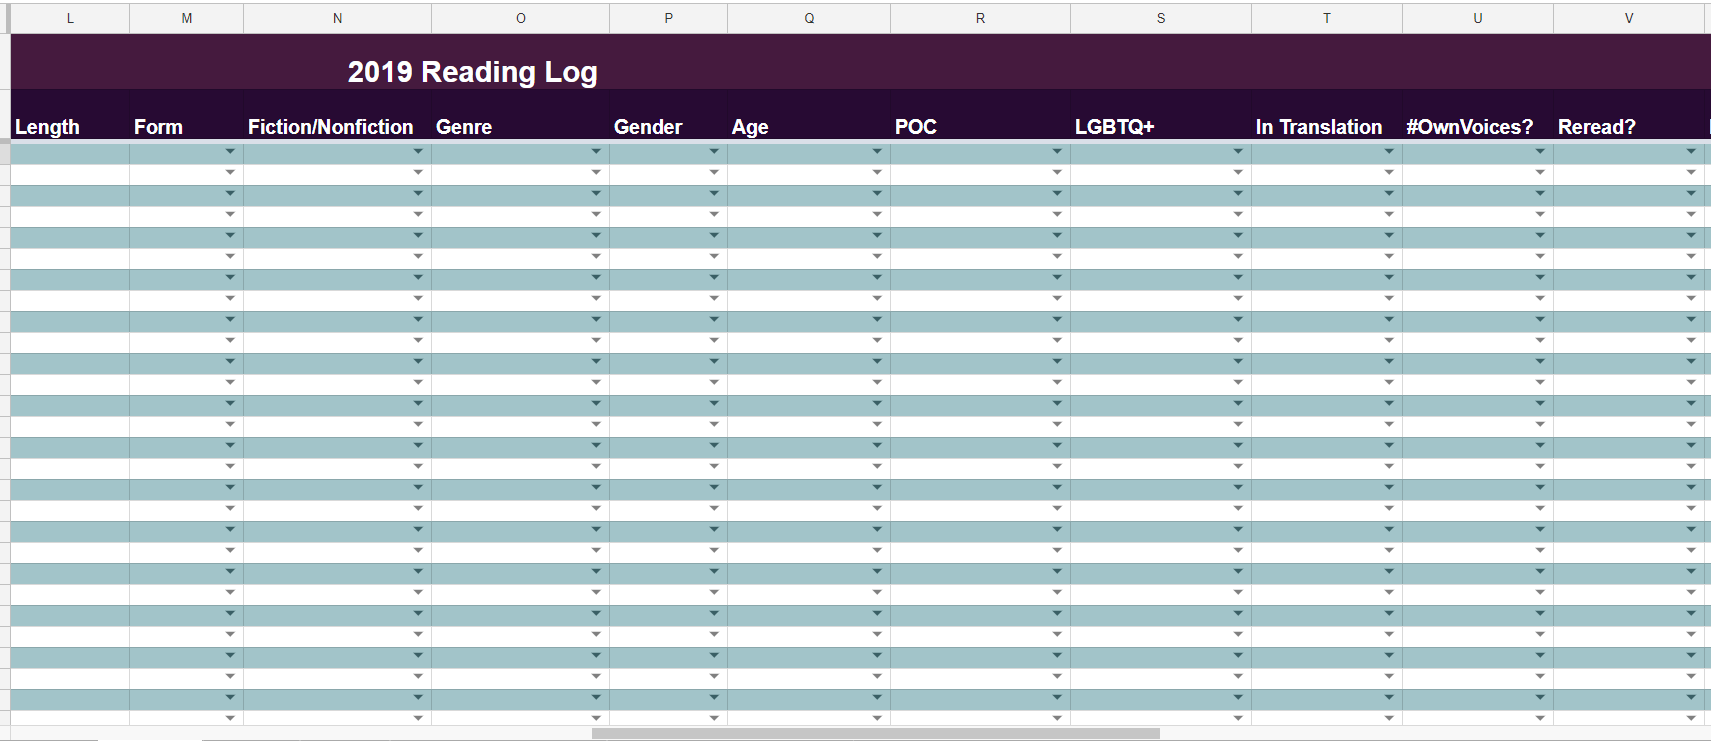Click the first empty cell under Length
Image resolution: width=1711 pixels, height=741 pixels.
point(70,152)
